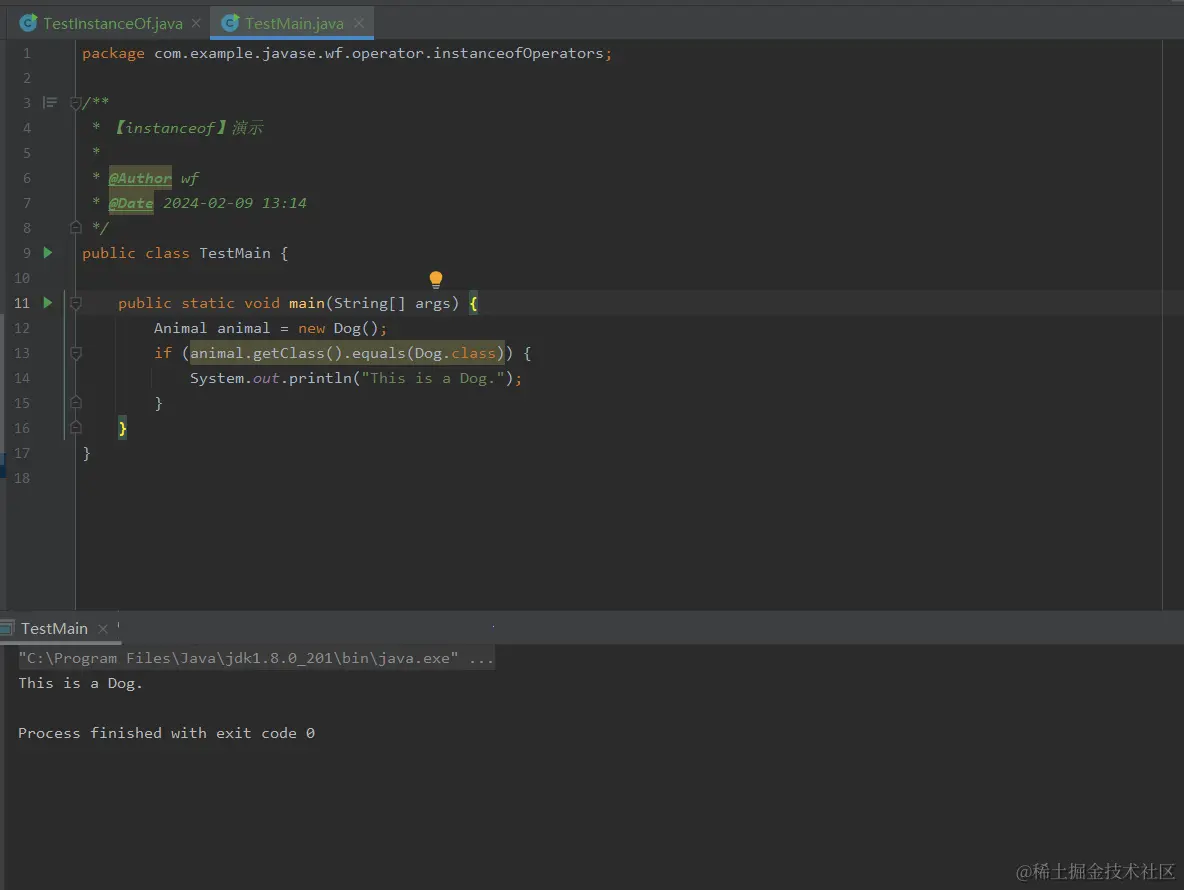Click the @Author tag in the Javadoc
Screen dimensions: 1184x890
pos(140,178)
